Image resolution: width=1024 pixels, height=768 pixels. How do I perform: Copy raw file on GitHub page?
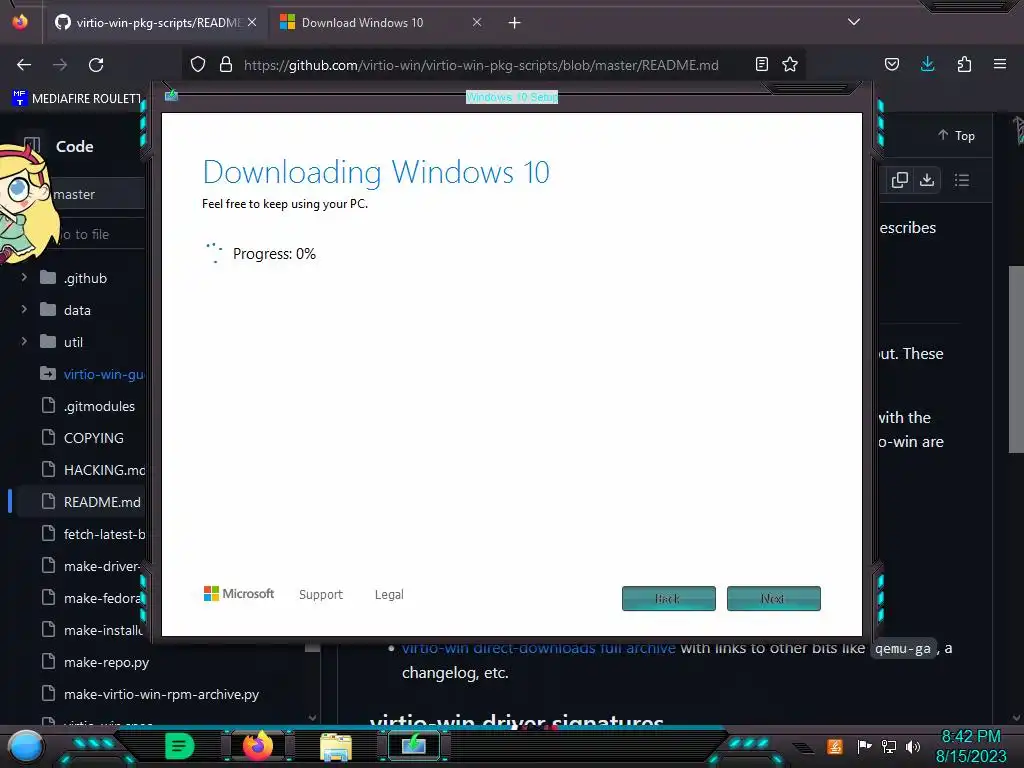[x=899, y=180]
